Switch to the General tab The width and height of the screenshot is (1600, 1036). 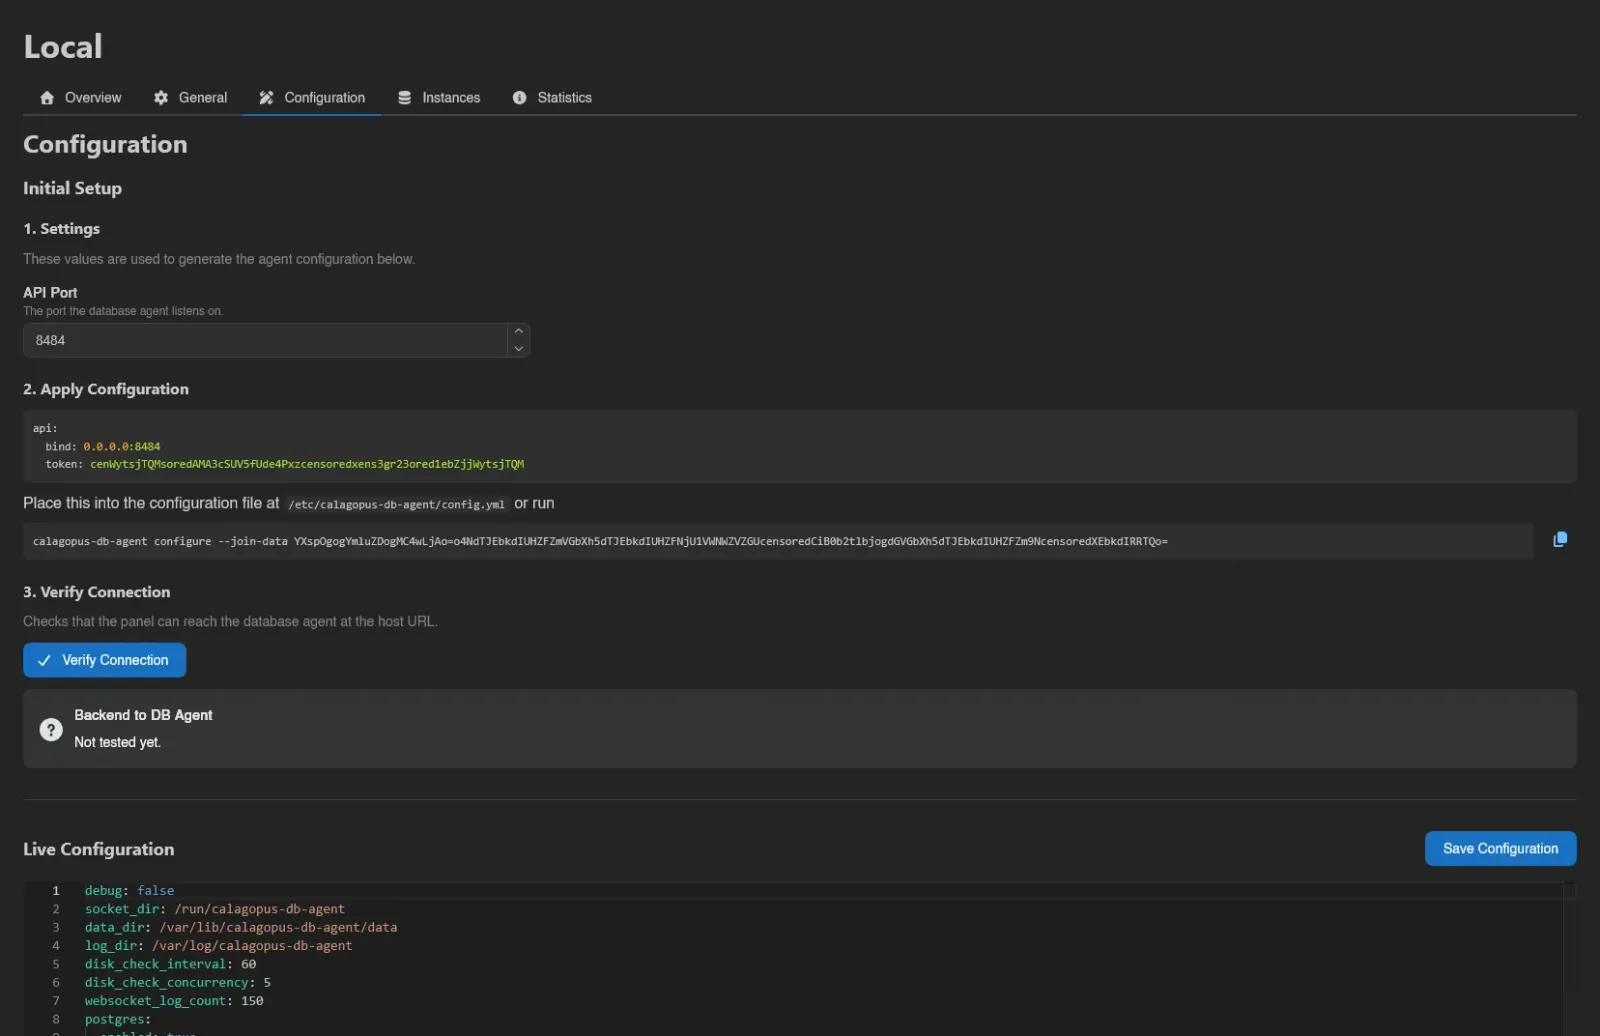(190, 98)
